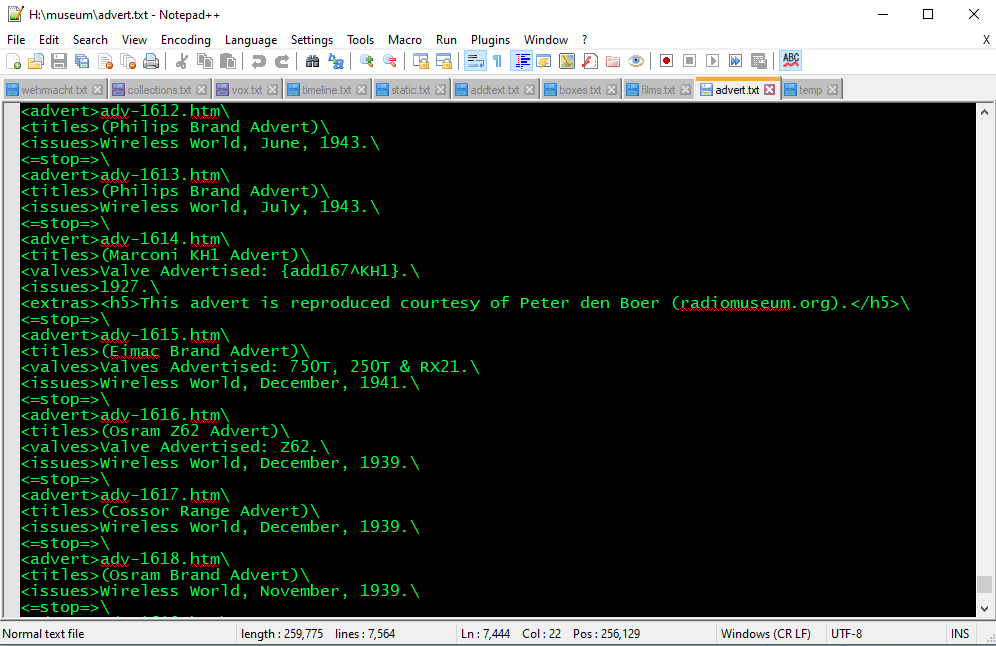
Task: Switch to the films.txt tab
Action: [x=658, y=90]
